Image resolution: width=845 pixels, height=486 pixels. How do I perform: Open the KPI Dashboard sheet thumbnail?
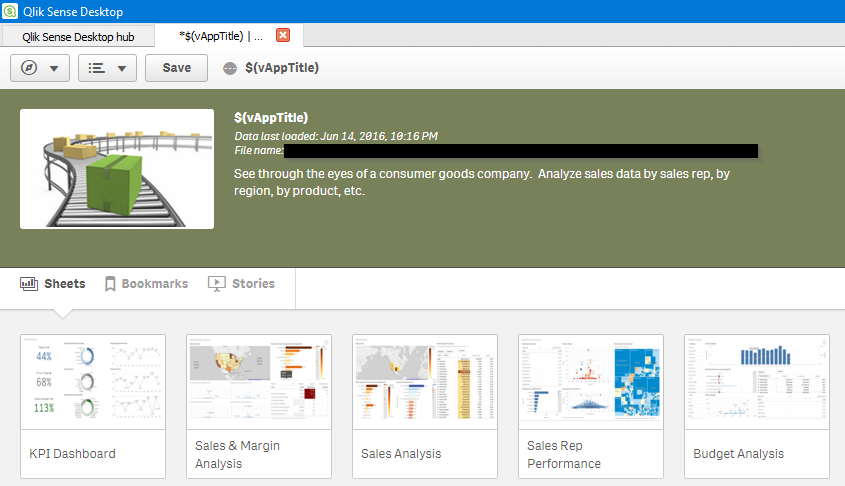tap(93, 382)
